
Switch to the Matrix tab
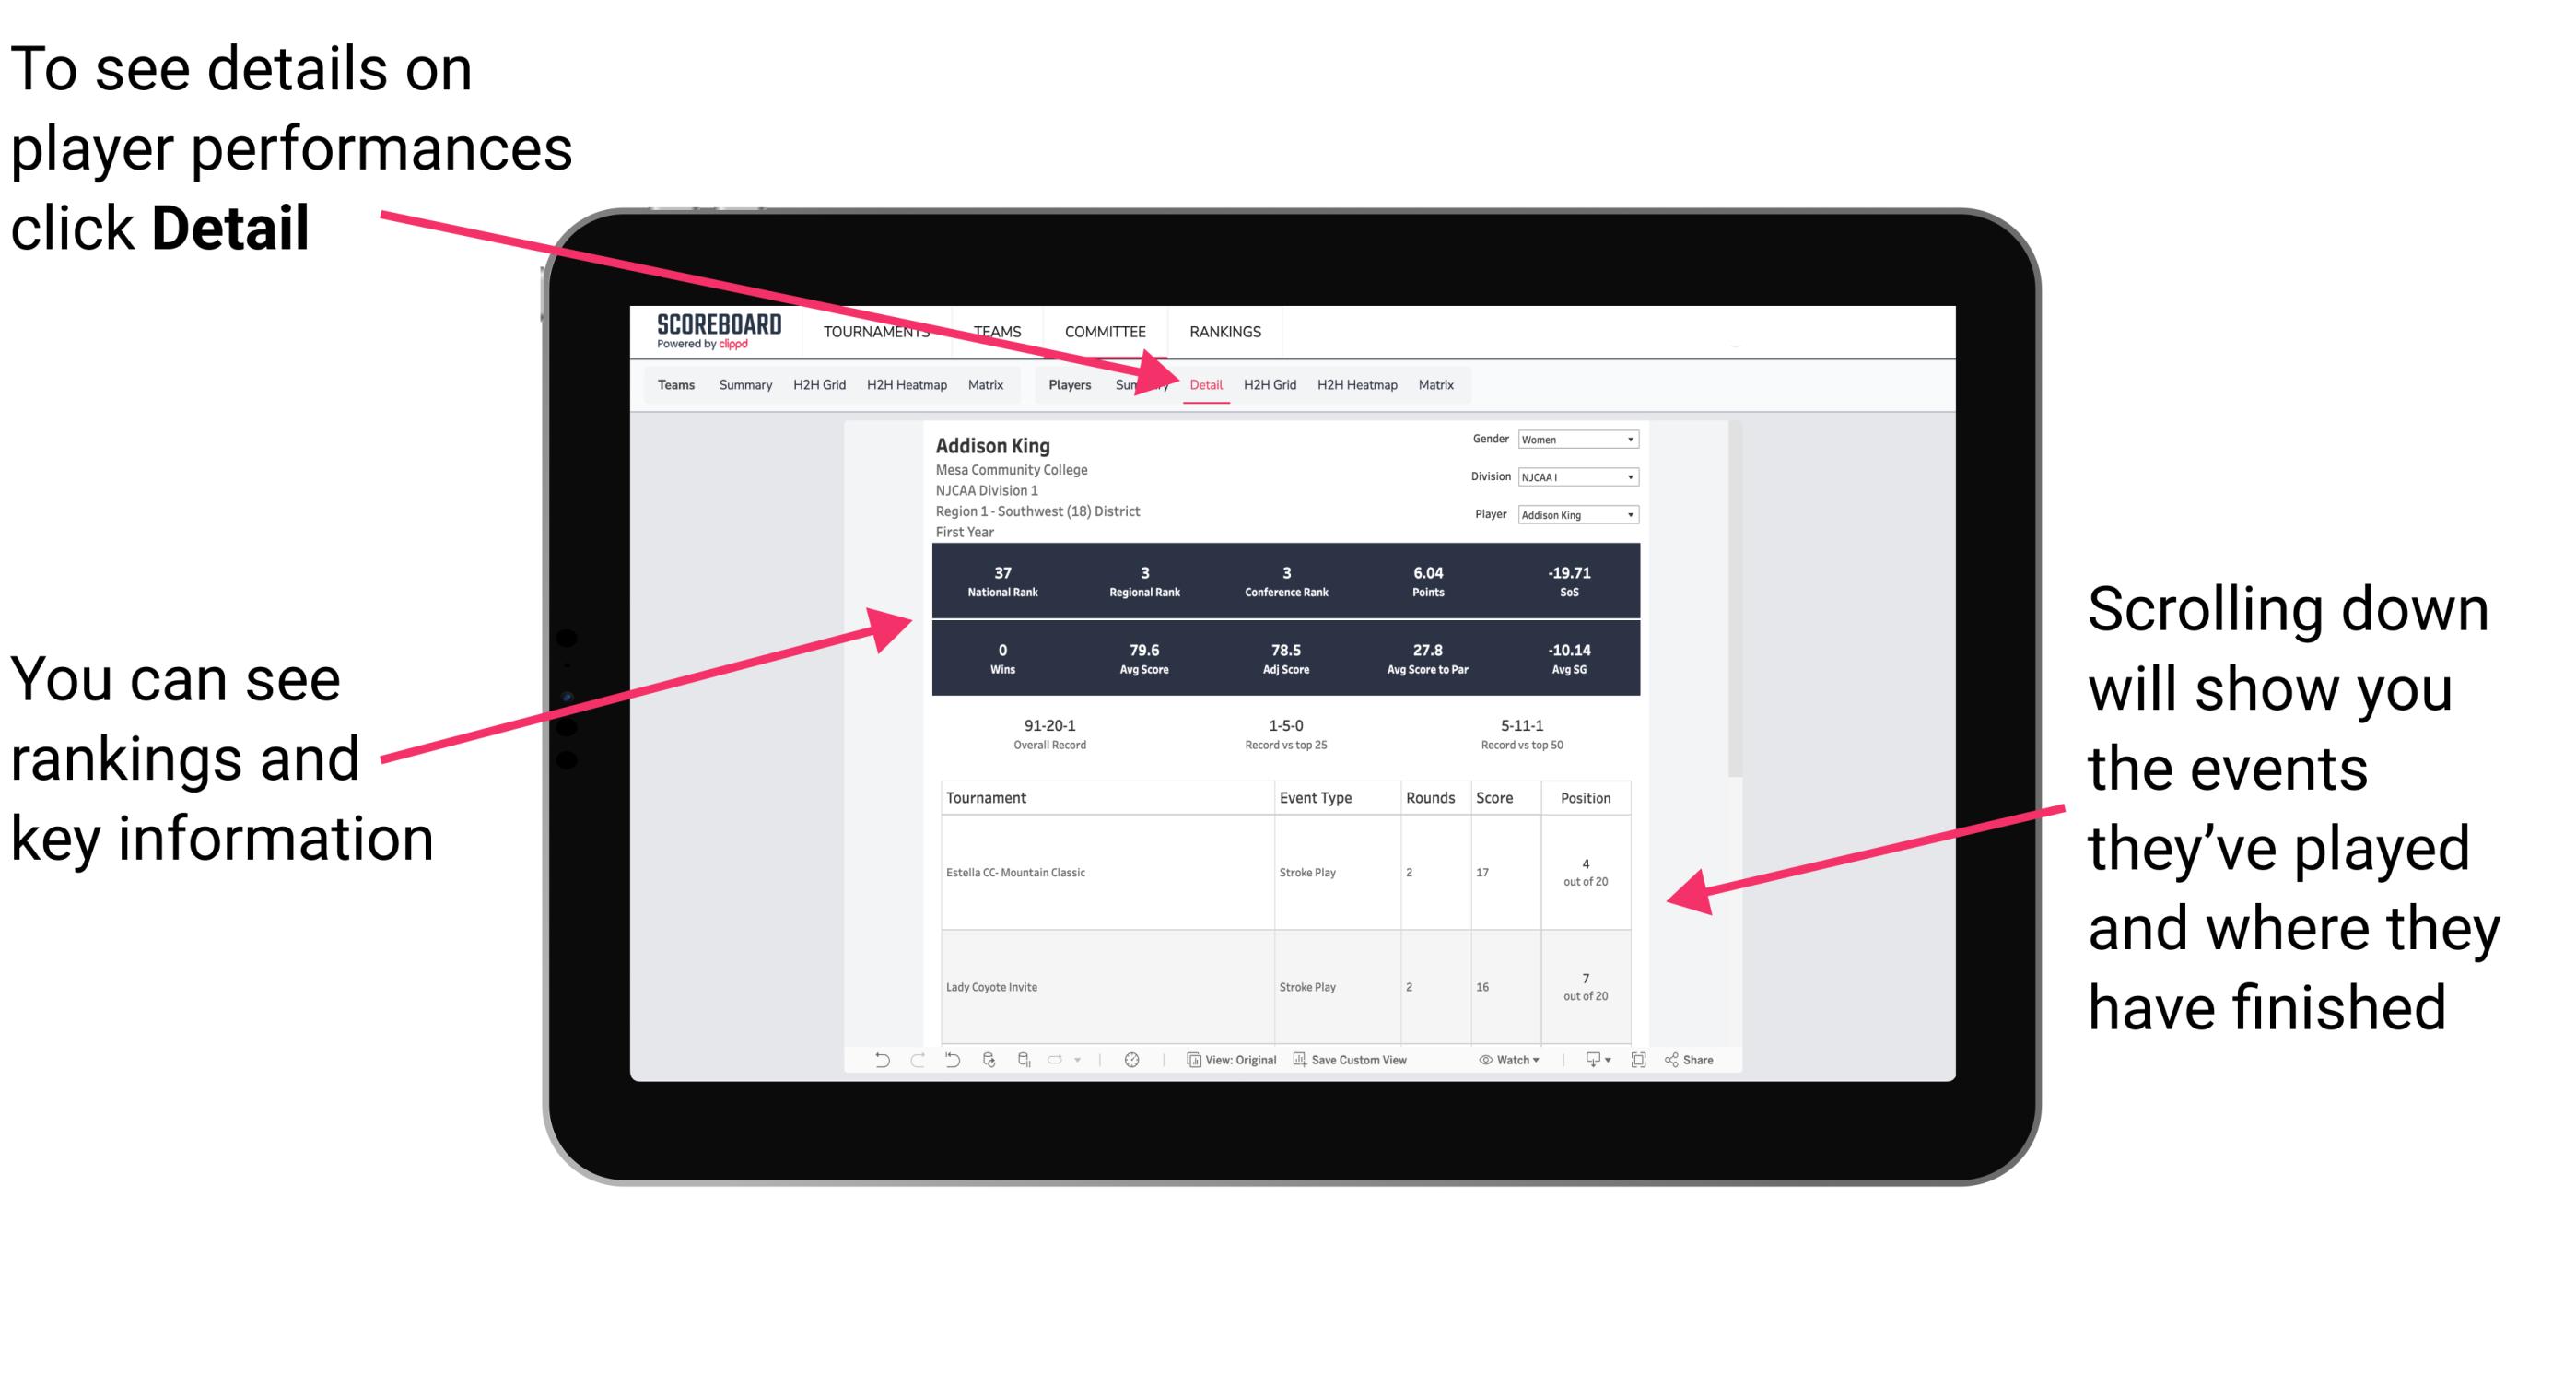coord(1440,386)
